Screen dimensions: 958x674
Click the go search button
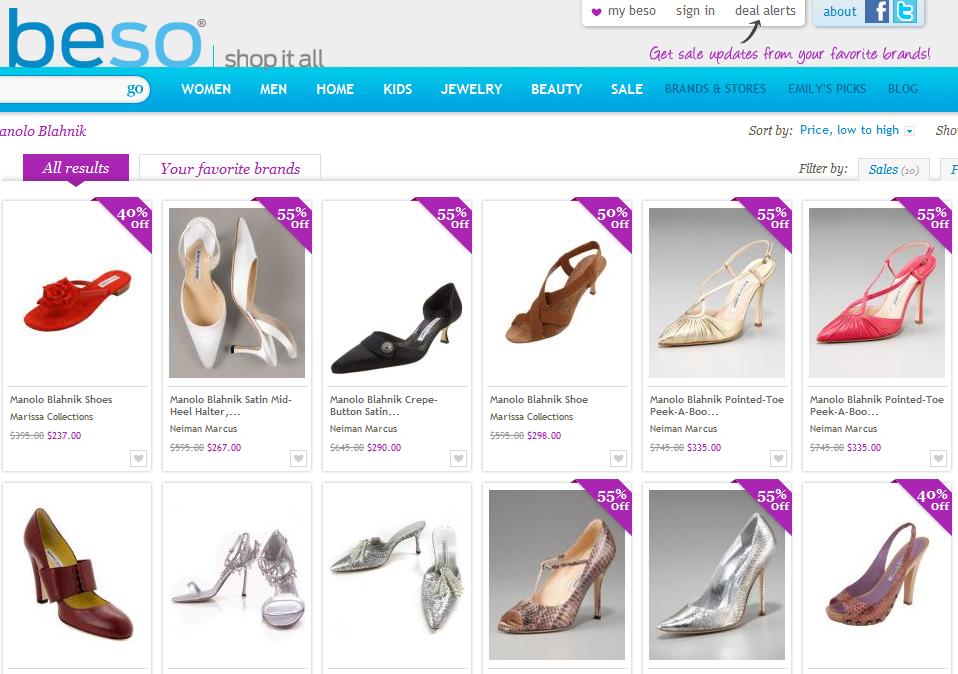134,89
